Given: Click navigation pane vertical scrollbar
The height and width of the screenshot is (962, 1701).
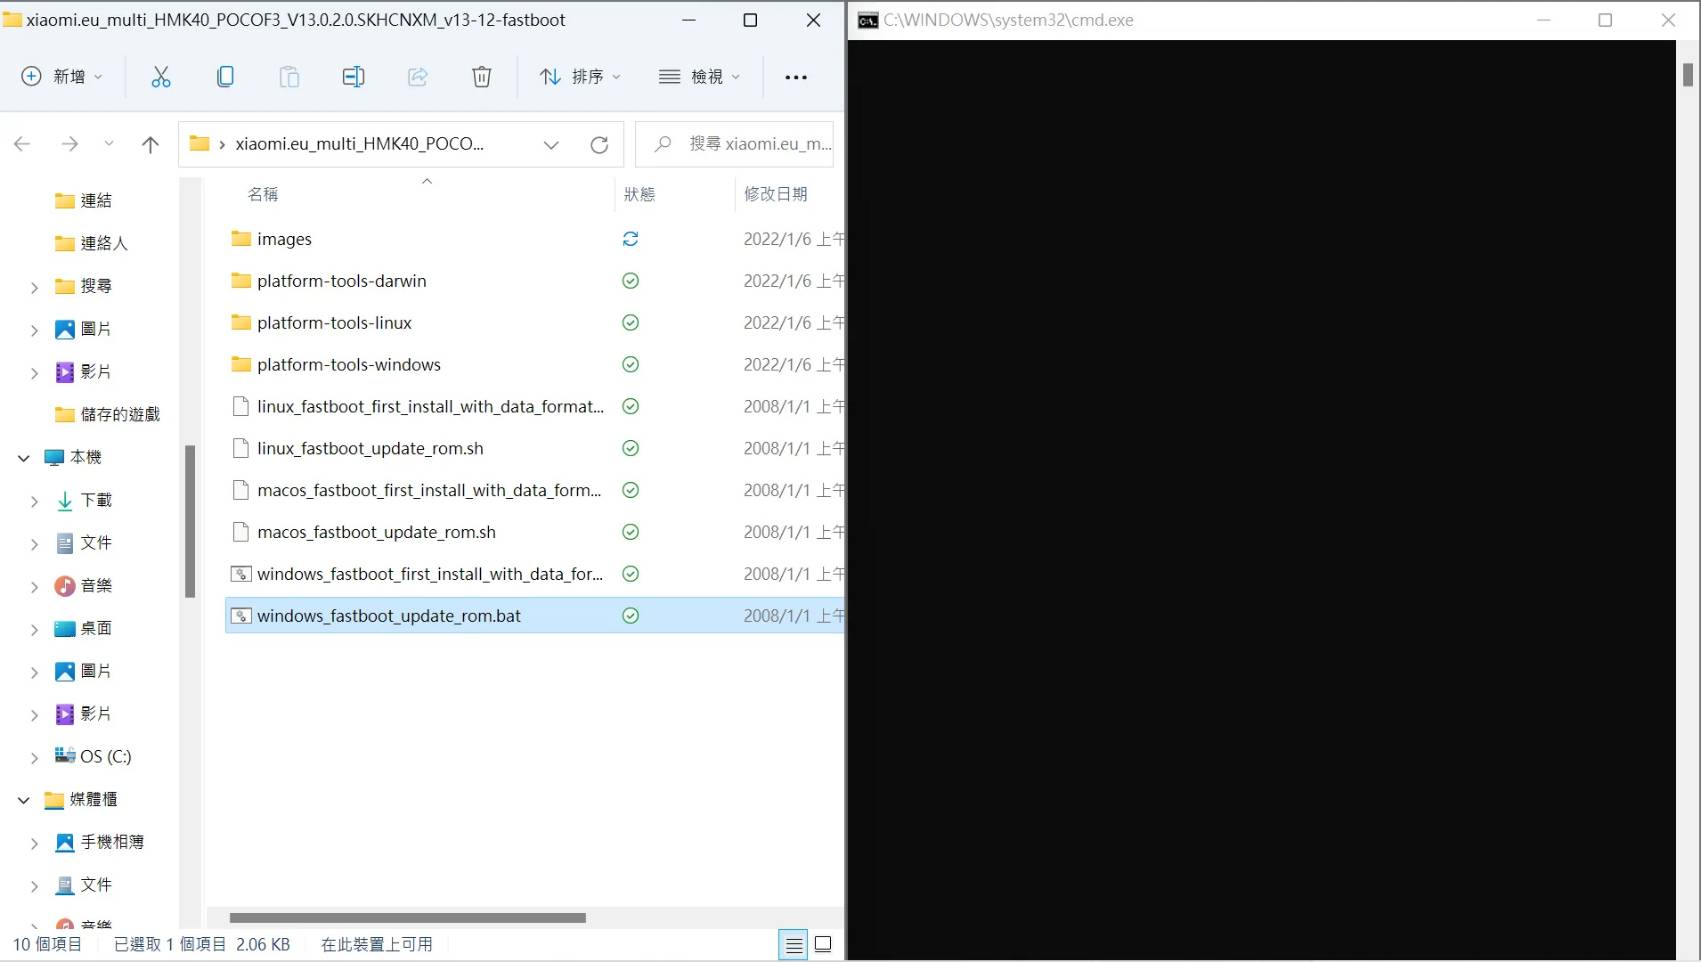Looking at the screenshot, I should 190,522.
